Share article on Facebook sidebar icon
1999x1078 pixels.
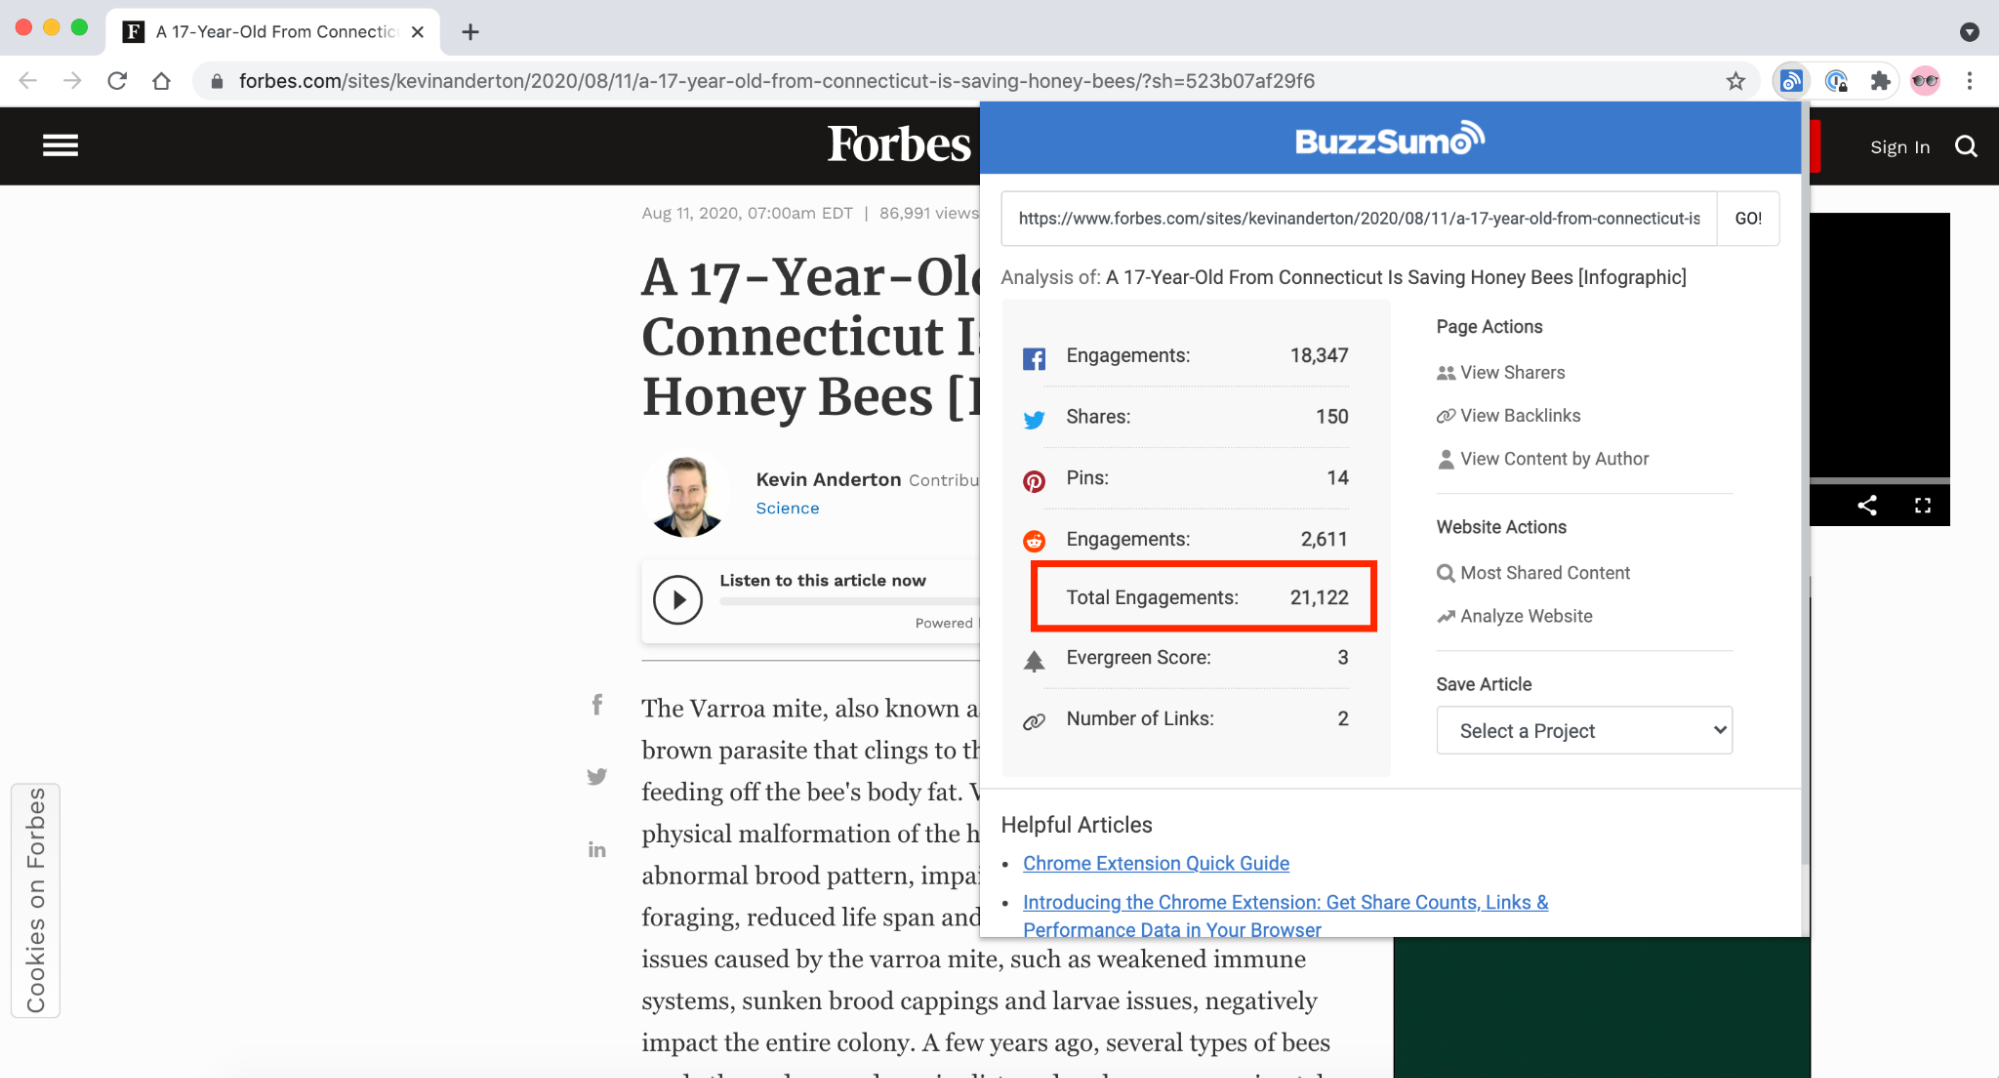tap(597, 705)
